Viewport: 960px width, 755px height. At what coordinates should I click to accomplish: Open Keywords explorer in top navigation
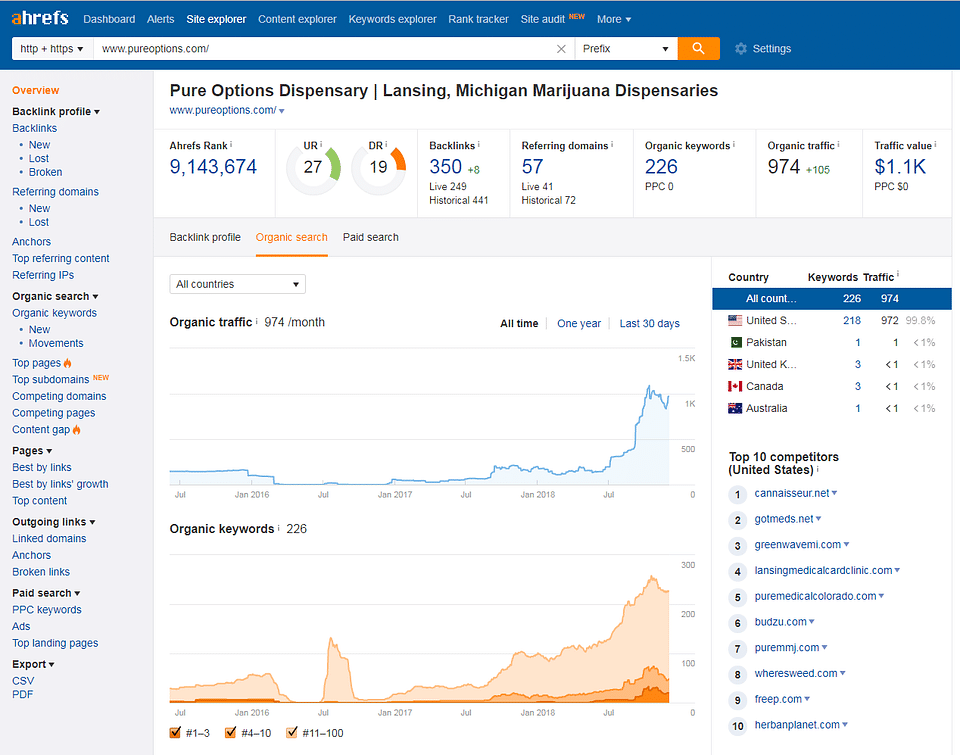392,19
